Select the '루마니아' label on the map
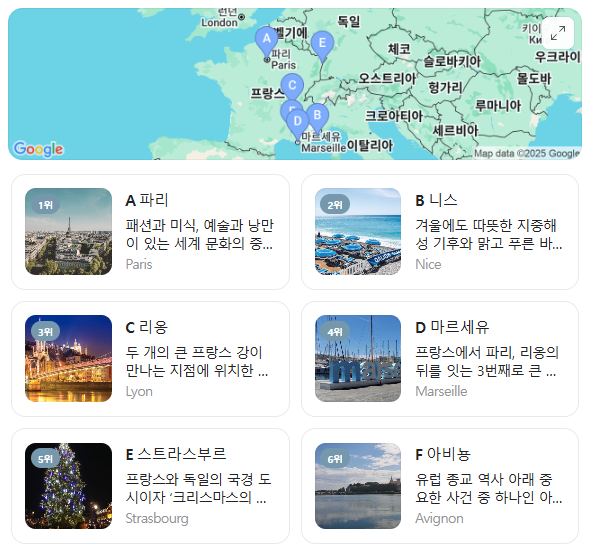The width and height of the screenshot is (593, 548). 498,106
